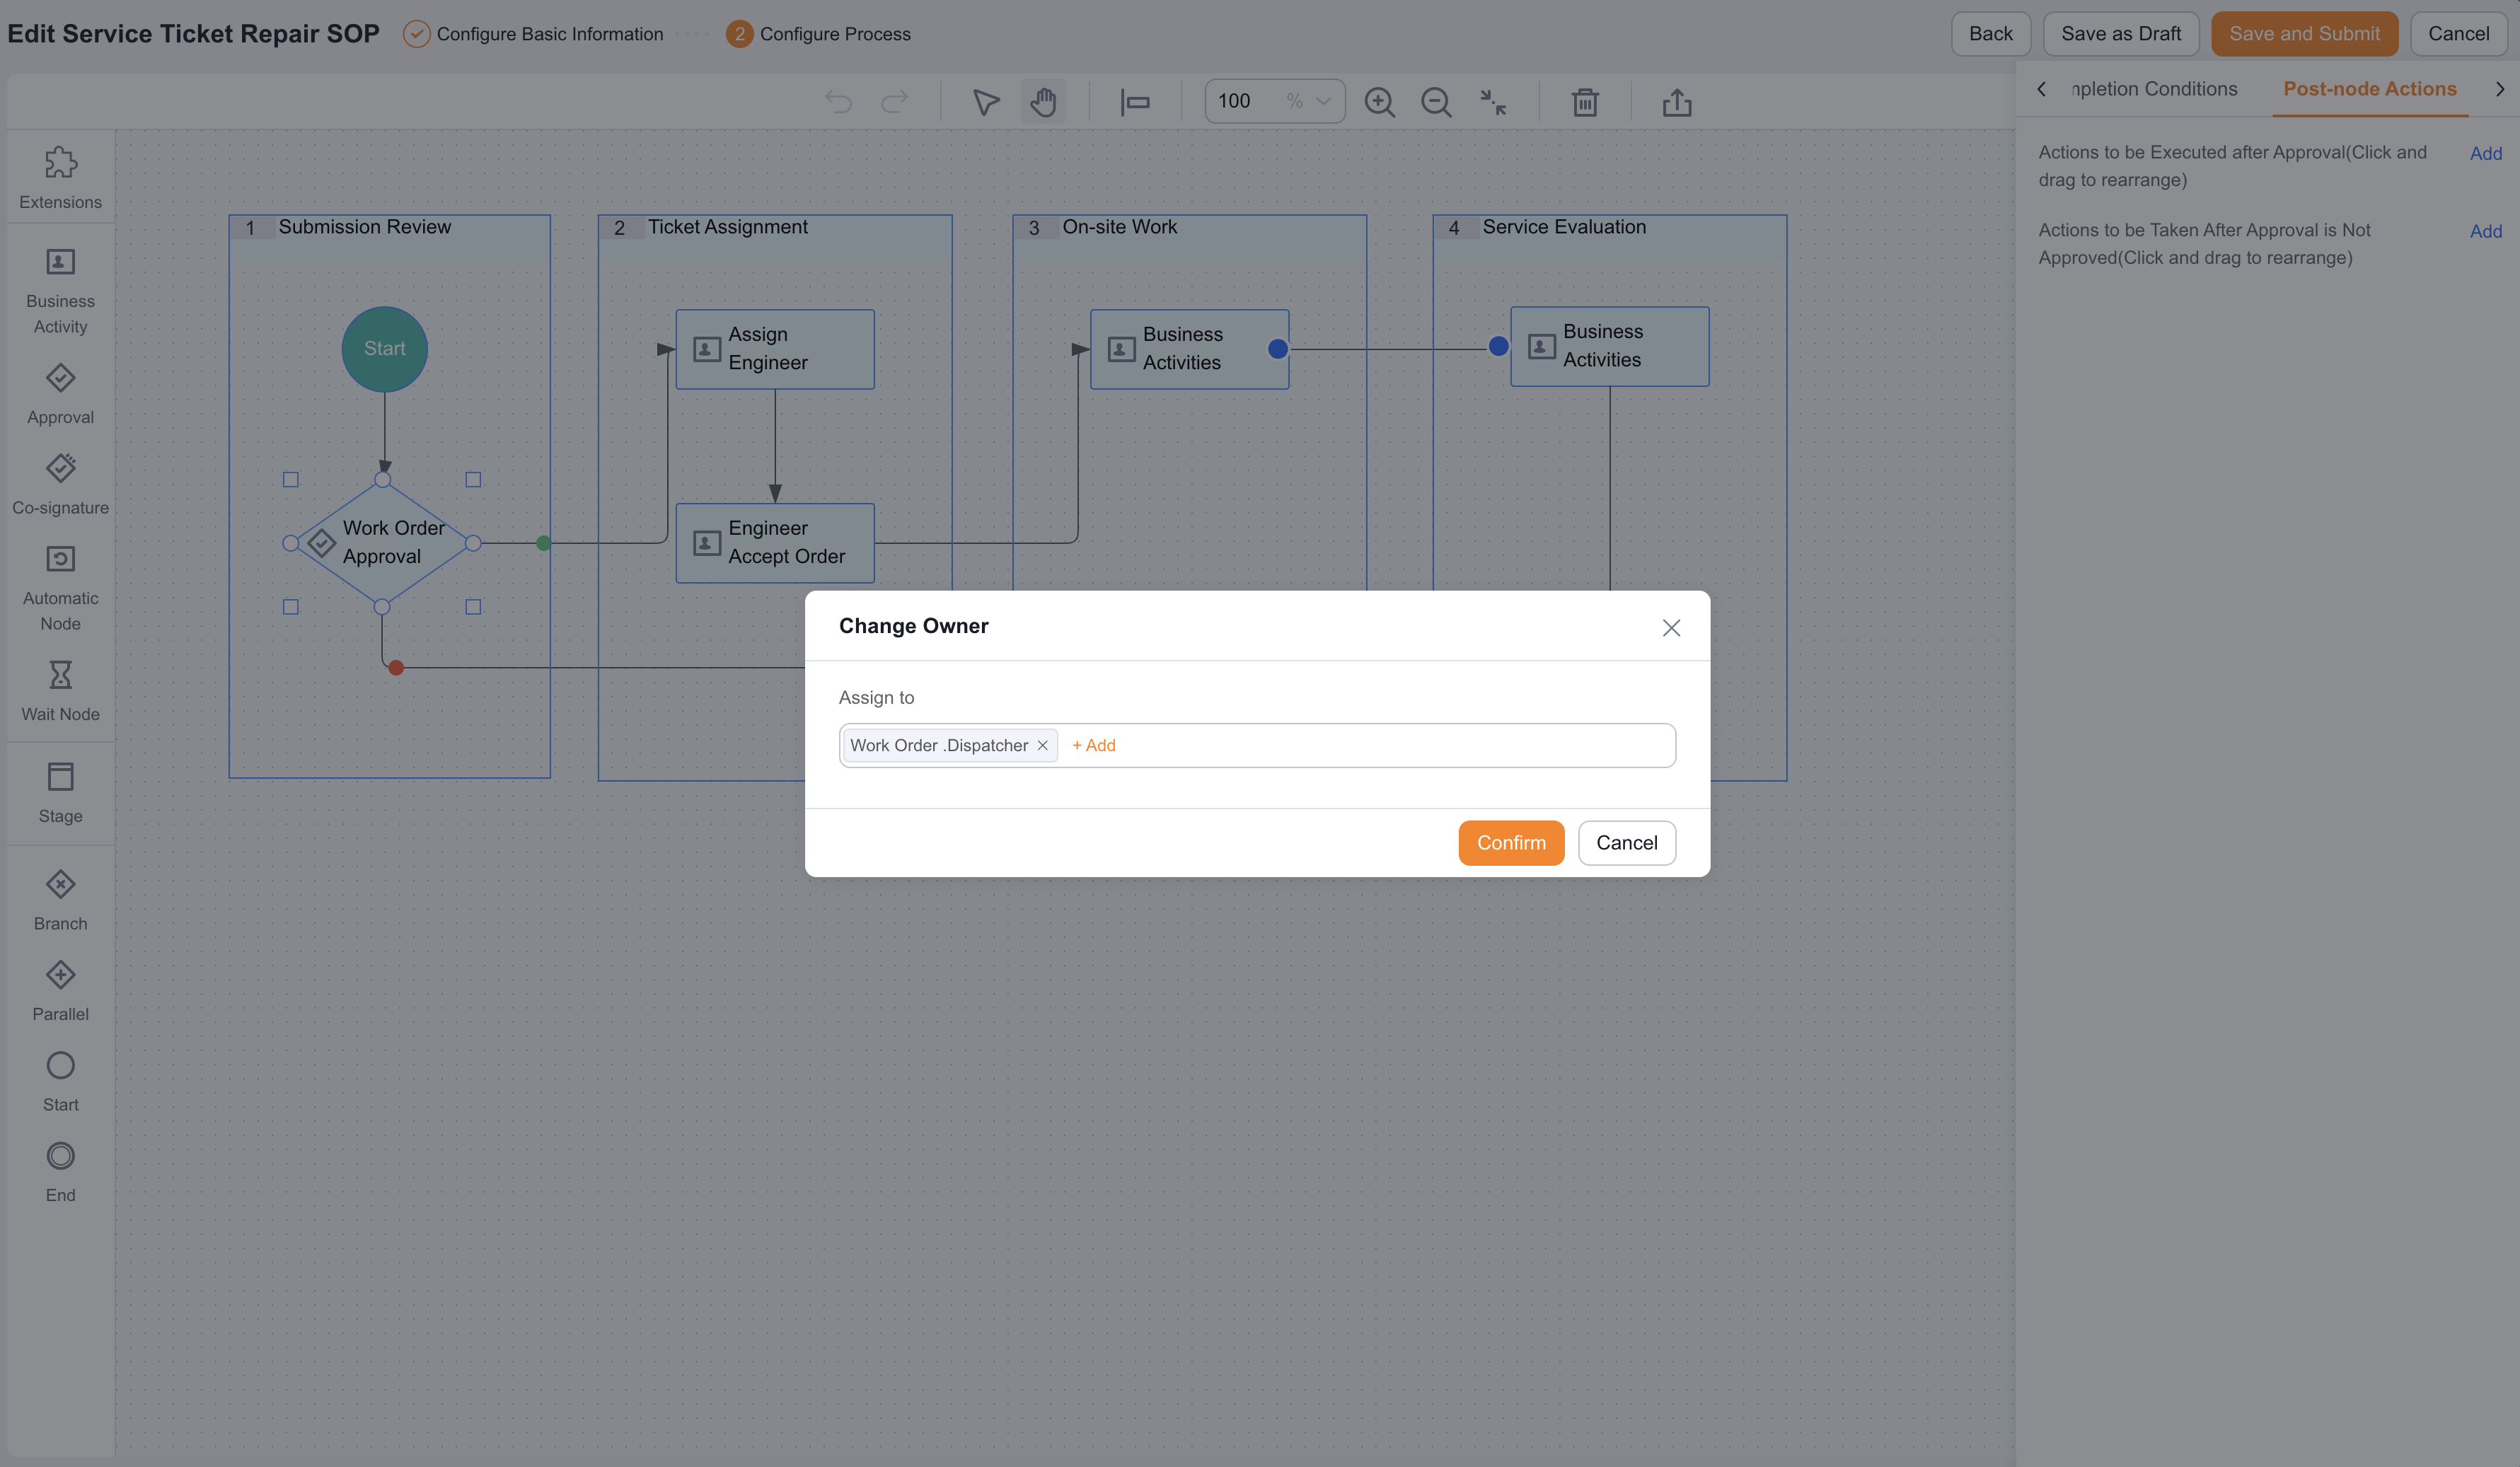Viewport: 2520px width, 1467px height.
Task: Select the Co-signature node icon
Action: point(60,468)
